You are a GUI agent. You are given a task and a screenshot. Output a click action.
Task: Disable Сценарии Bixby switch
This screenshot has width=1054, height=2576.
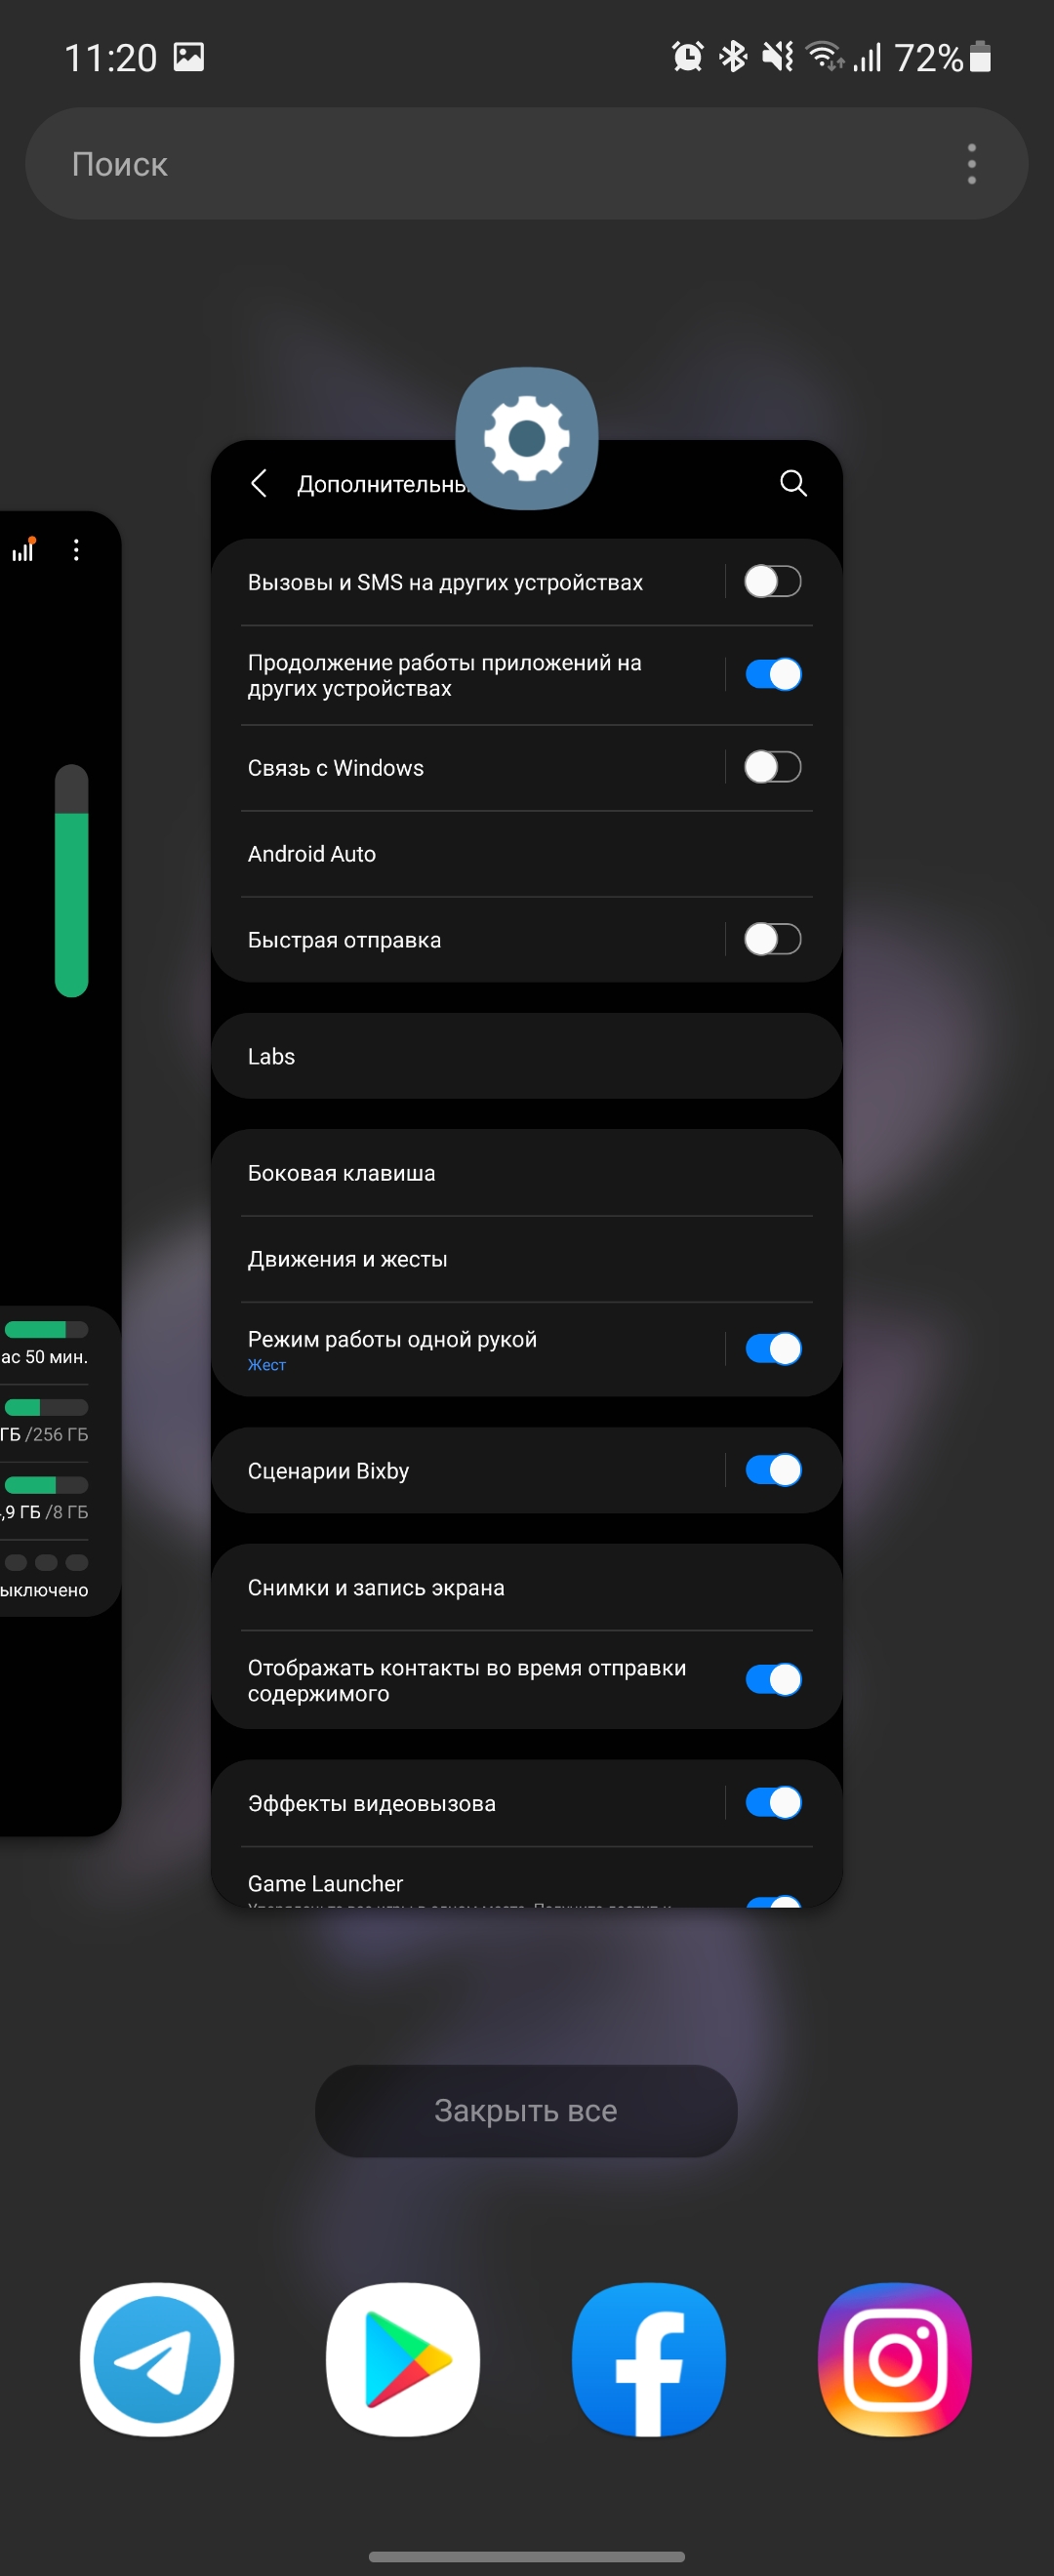coord(773,1470)
